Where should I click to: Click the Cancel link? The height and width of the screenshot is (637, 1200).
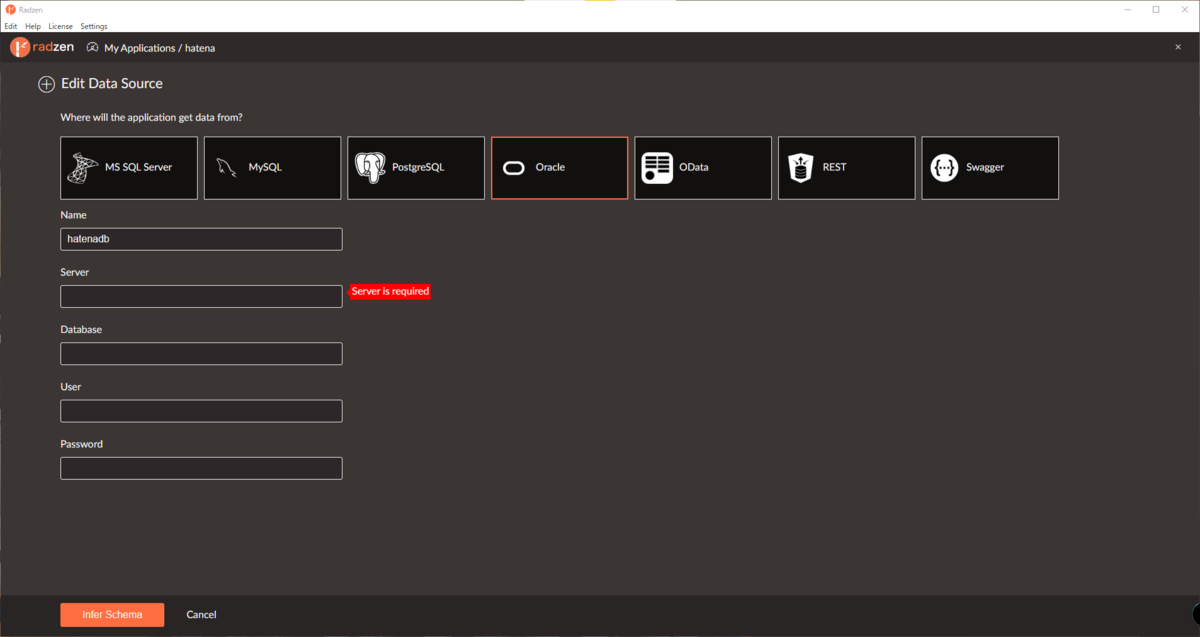tap(201, 614)
